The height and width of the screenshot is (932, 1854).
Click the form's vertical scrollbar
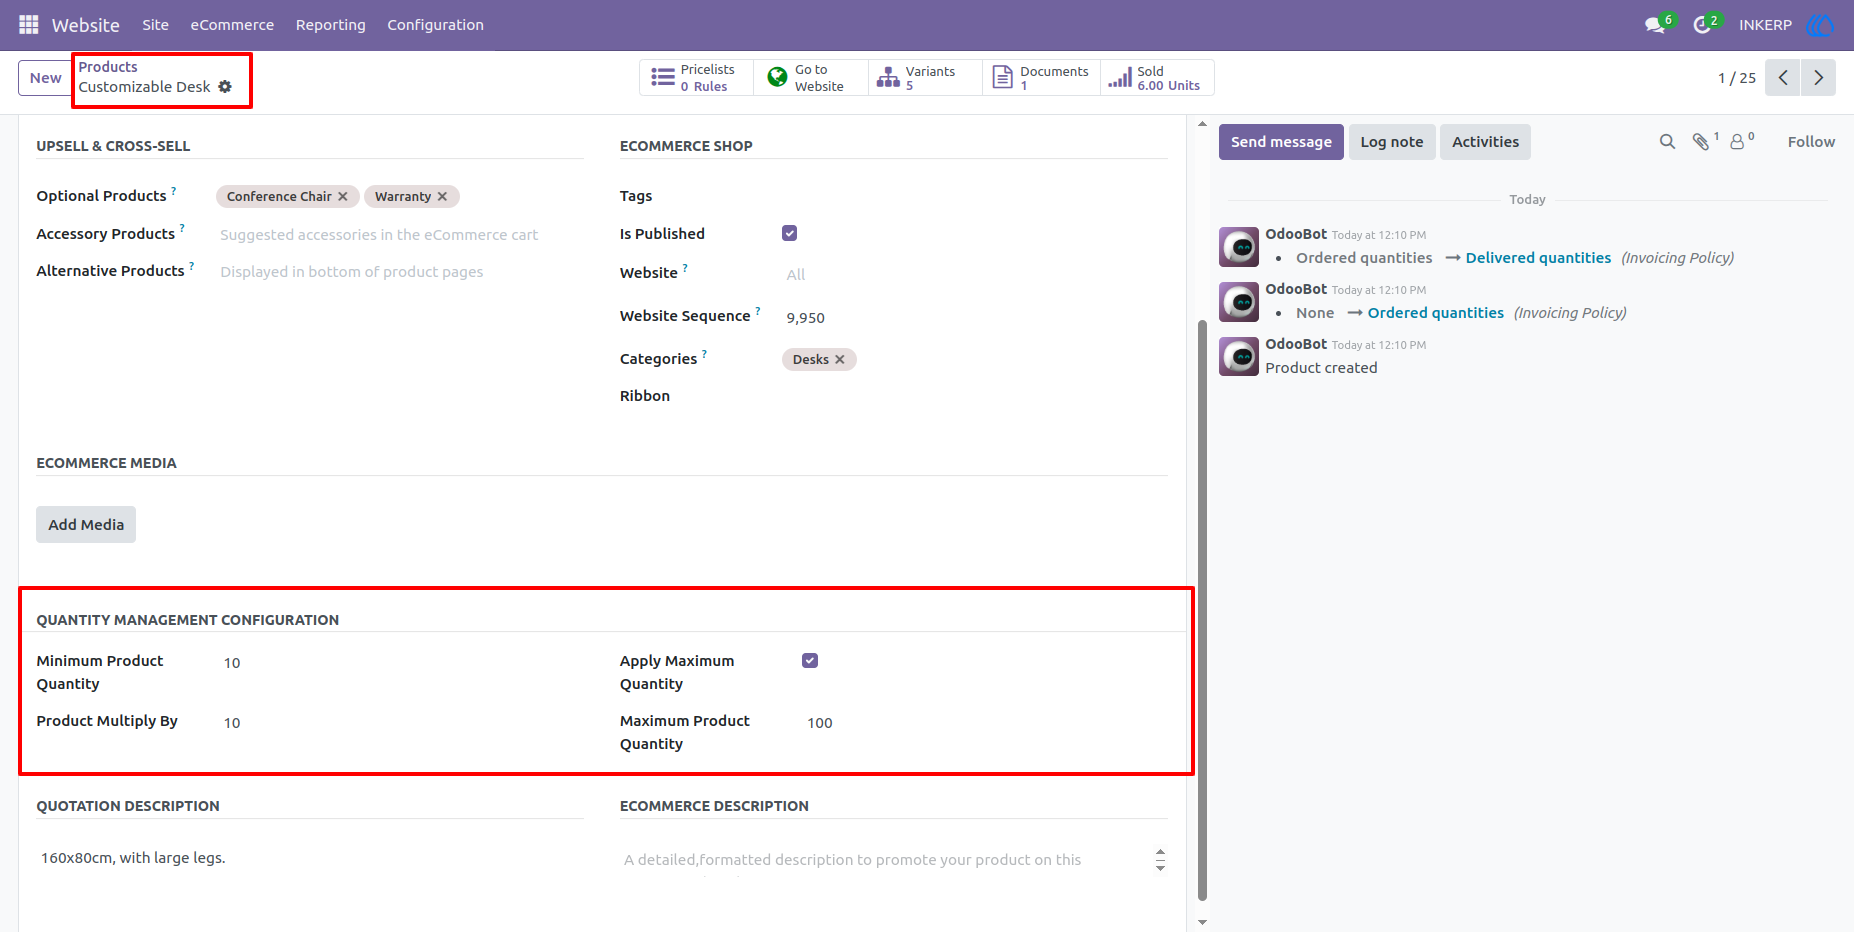(1202, 610)
